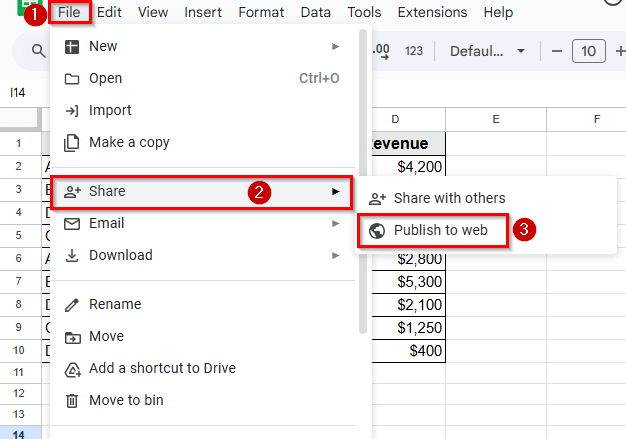Click the Make a copy icon
The height and width of the screenshot is (439, 626).
click(x=72, y=143)
